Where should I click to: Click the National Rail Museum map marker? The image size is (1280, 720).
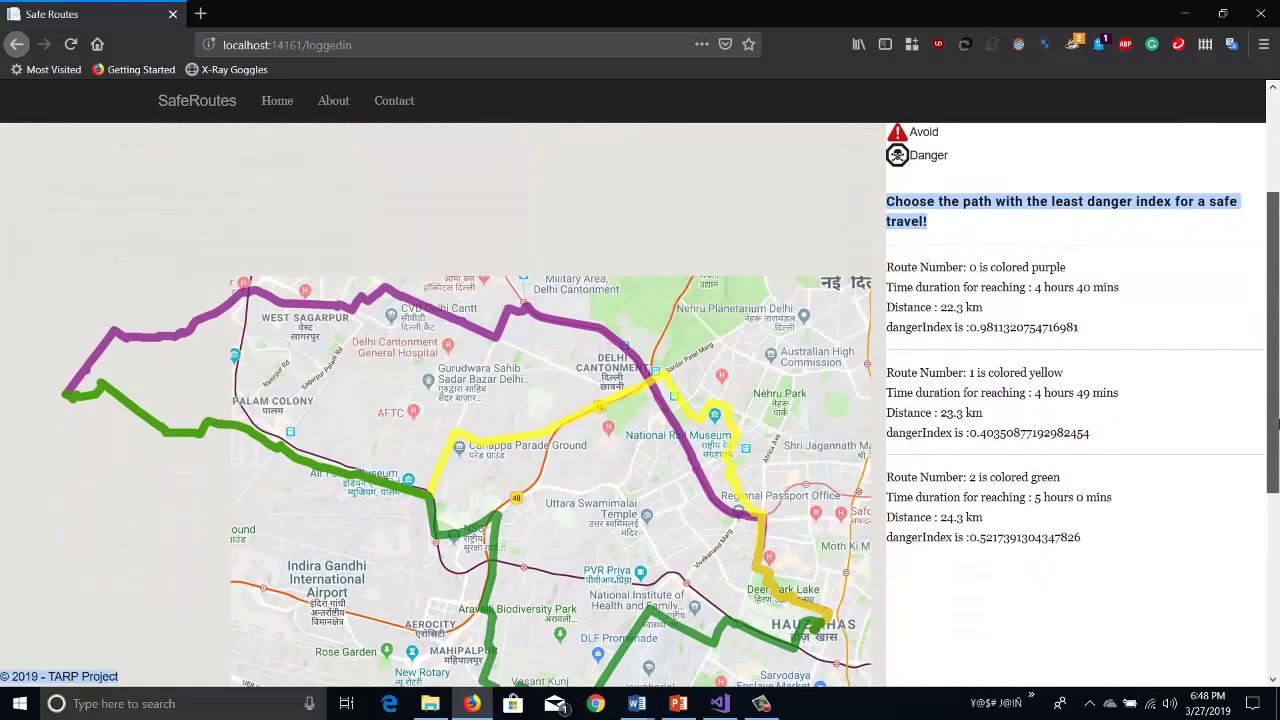coord(714,414)
